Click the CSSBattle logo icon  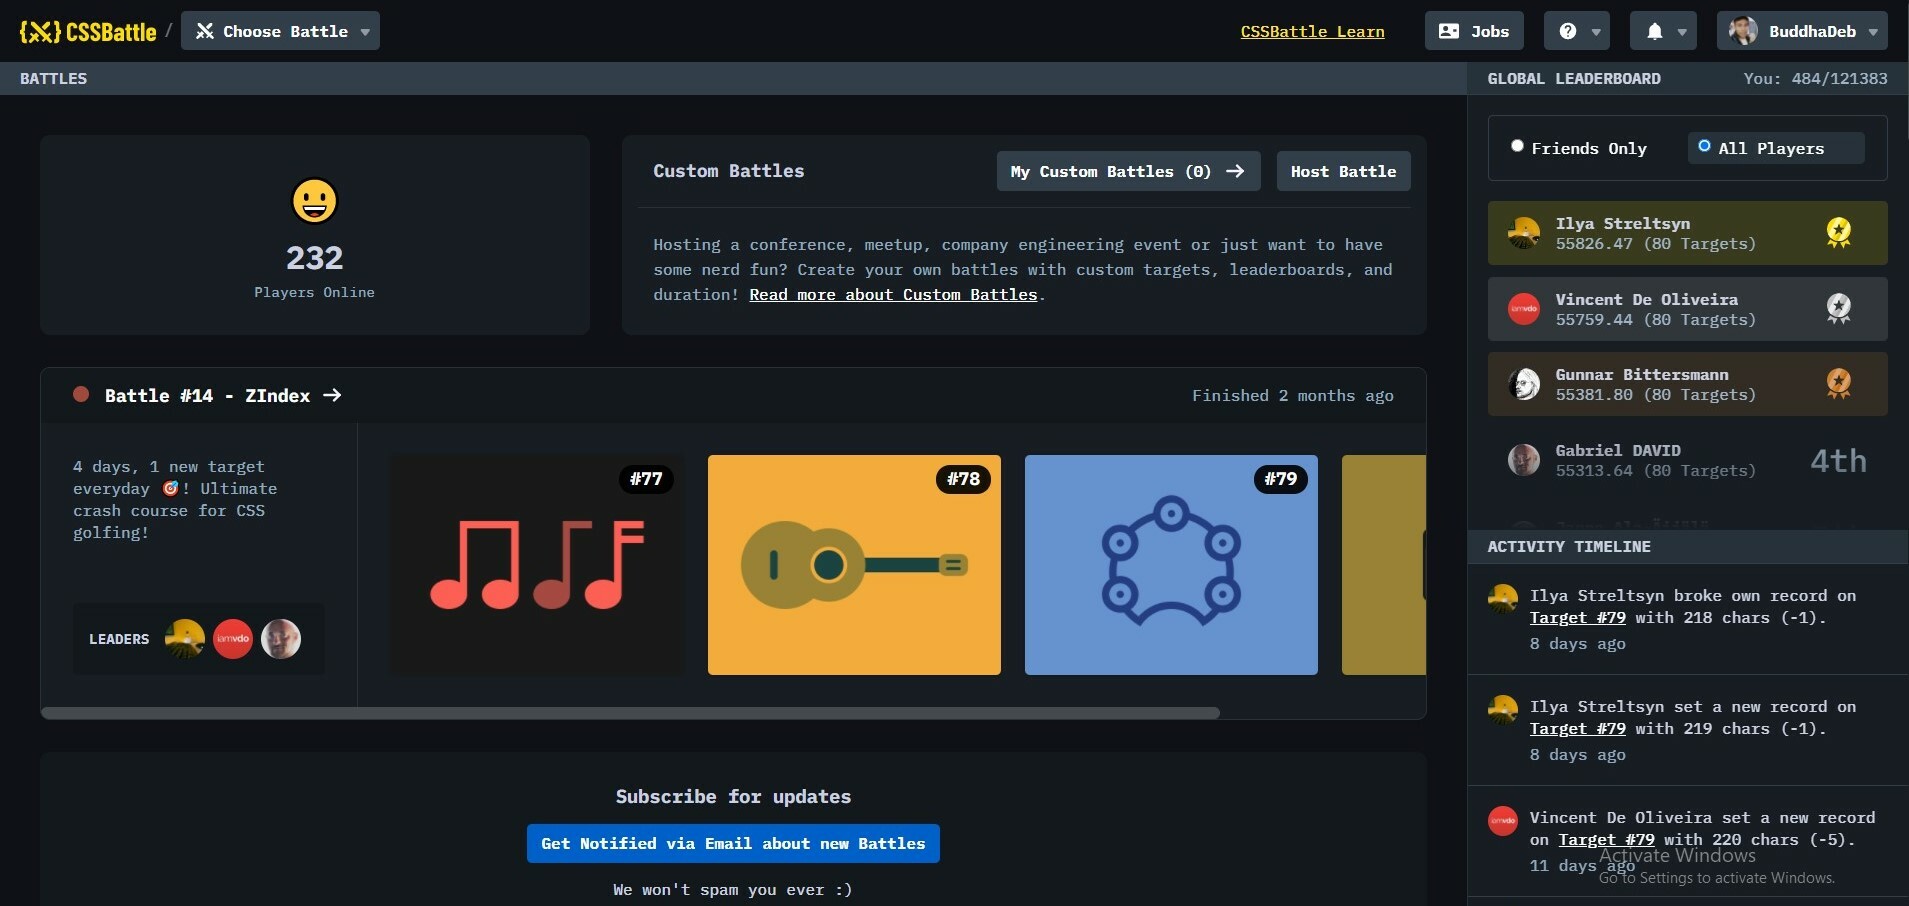point(36,31)
